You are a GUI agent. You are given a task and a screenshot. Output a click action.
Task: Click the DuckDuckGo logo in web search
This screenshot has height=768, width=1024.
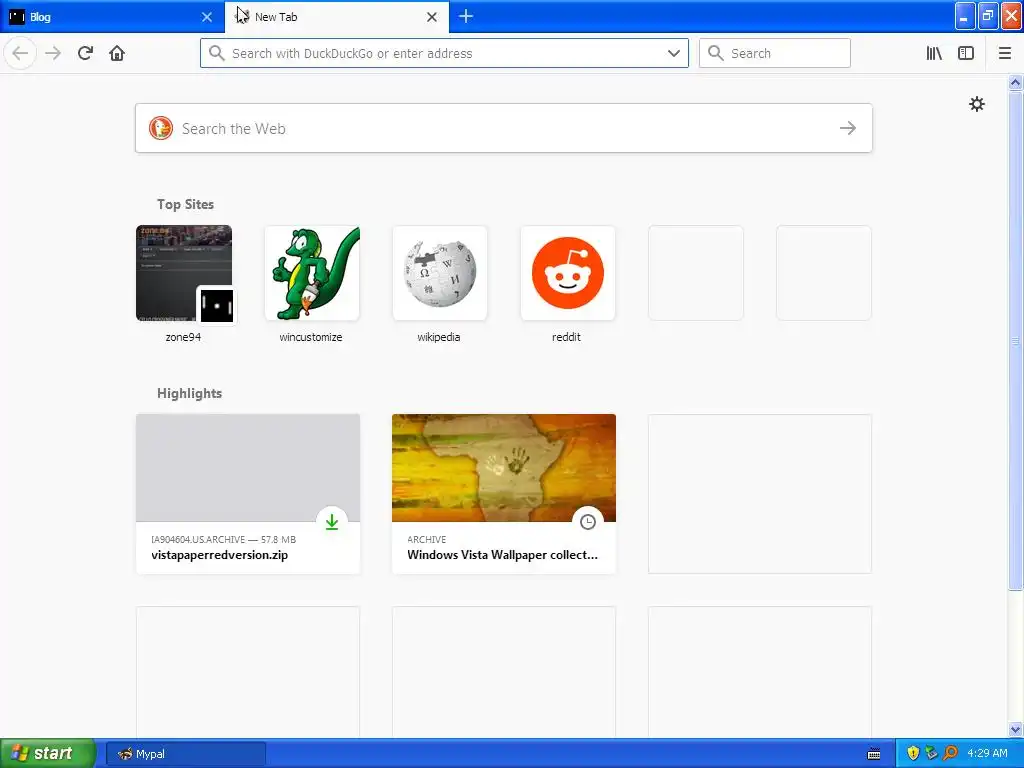coord(161,128)
